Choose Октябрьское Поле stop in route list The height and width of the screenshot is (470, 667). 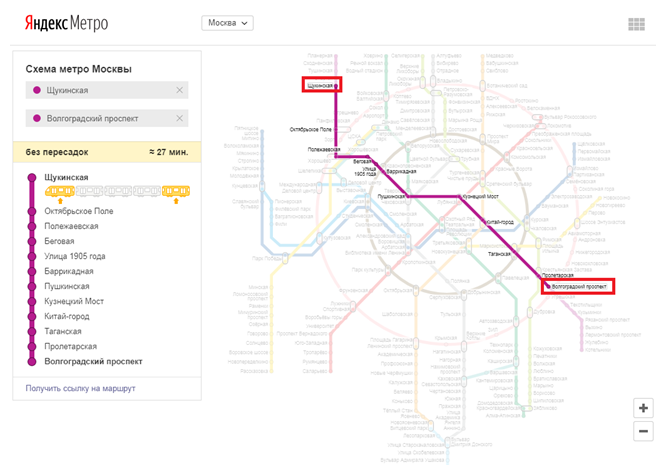pos(79,211)
